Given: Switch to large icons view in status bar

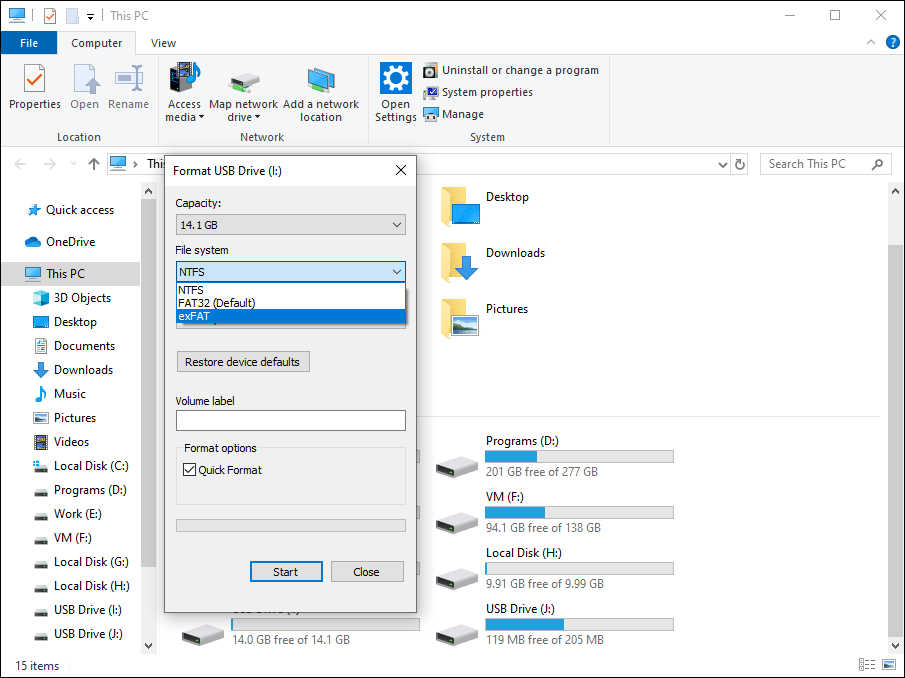Looking at the screenshot, I should tap(889, 665).
